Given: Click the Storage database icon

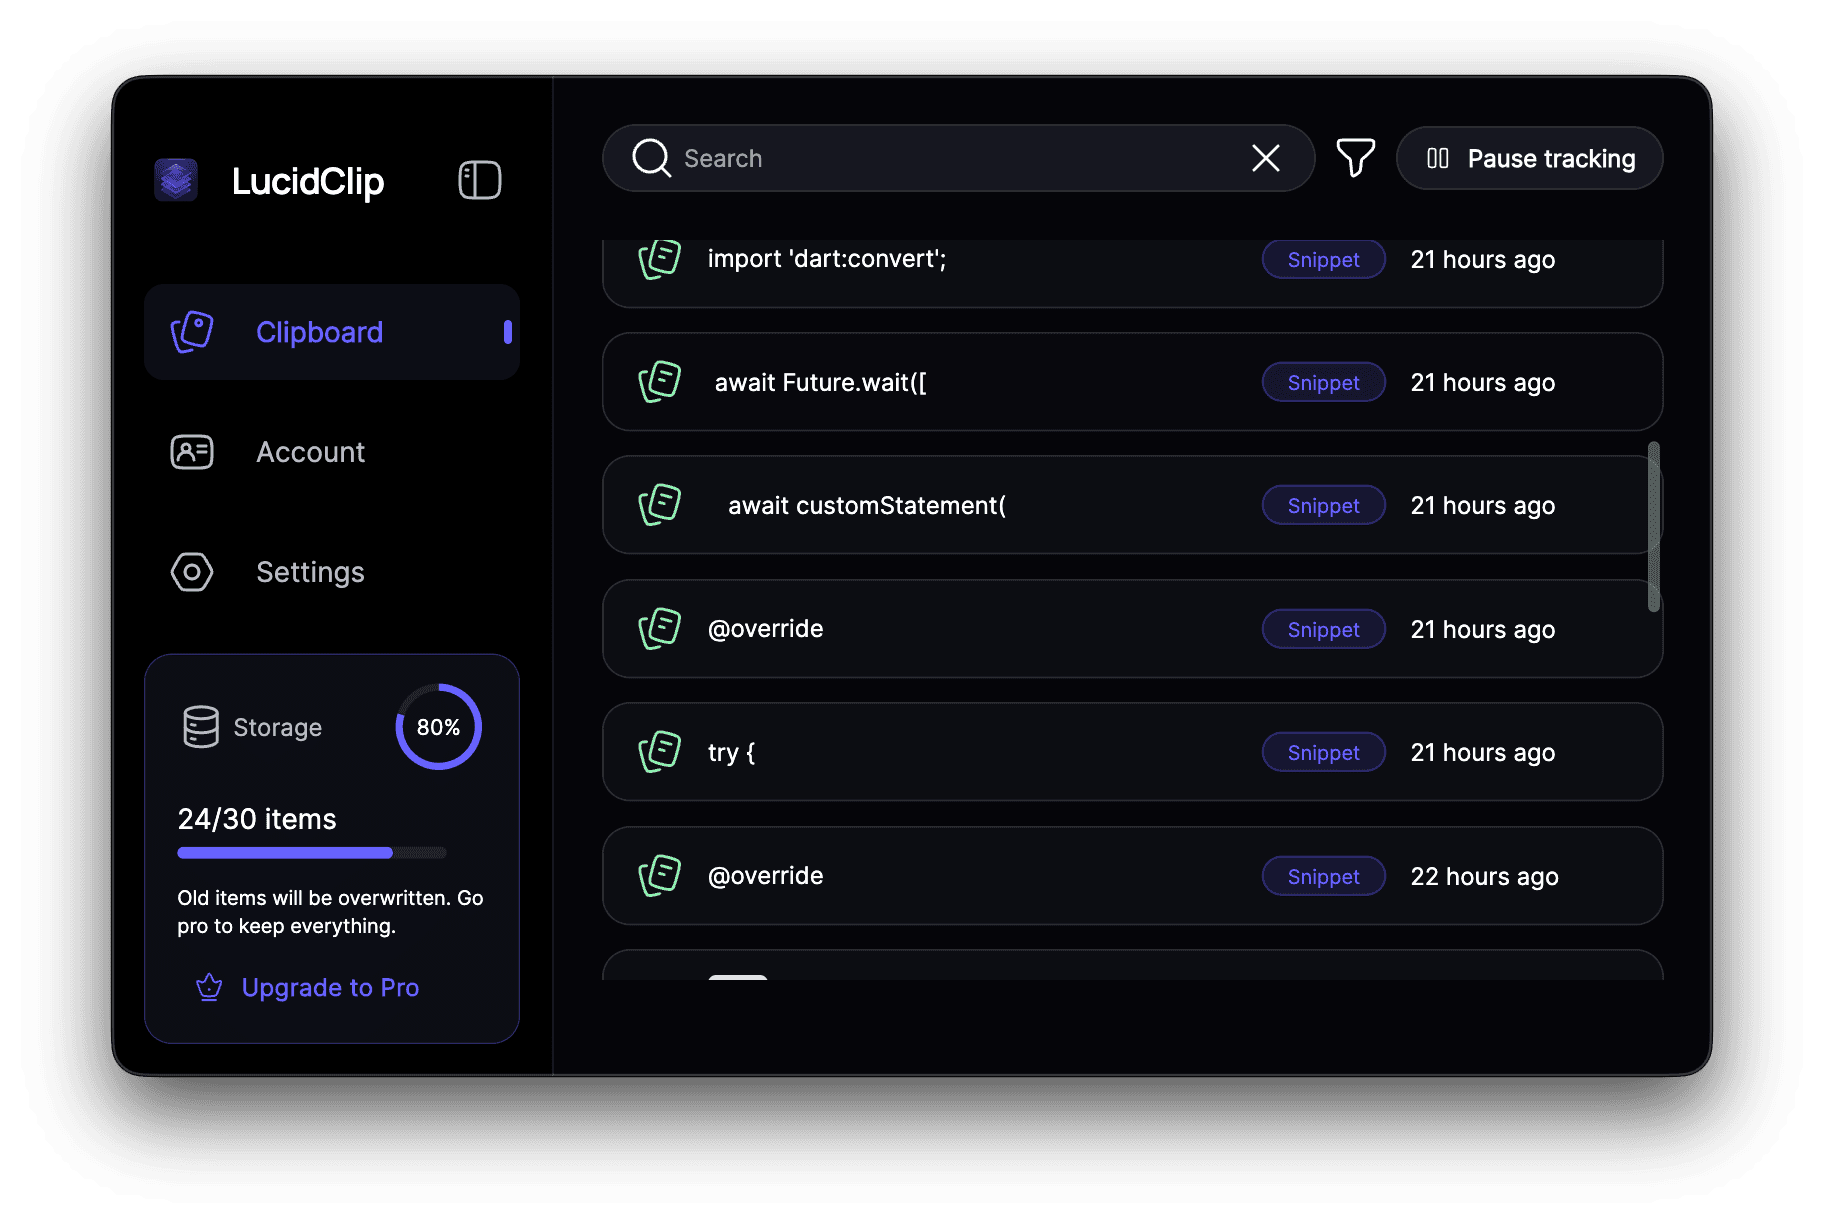Looking at the screenshot, I should click(x=200, y=727).
